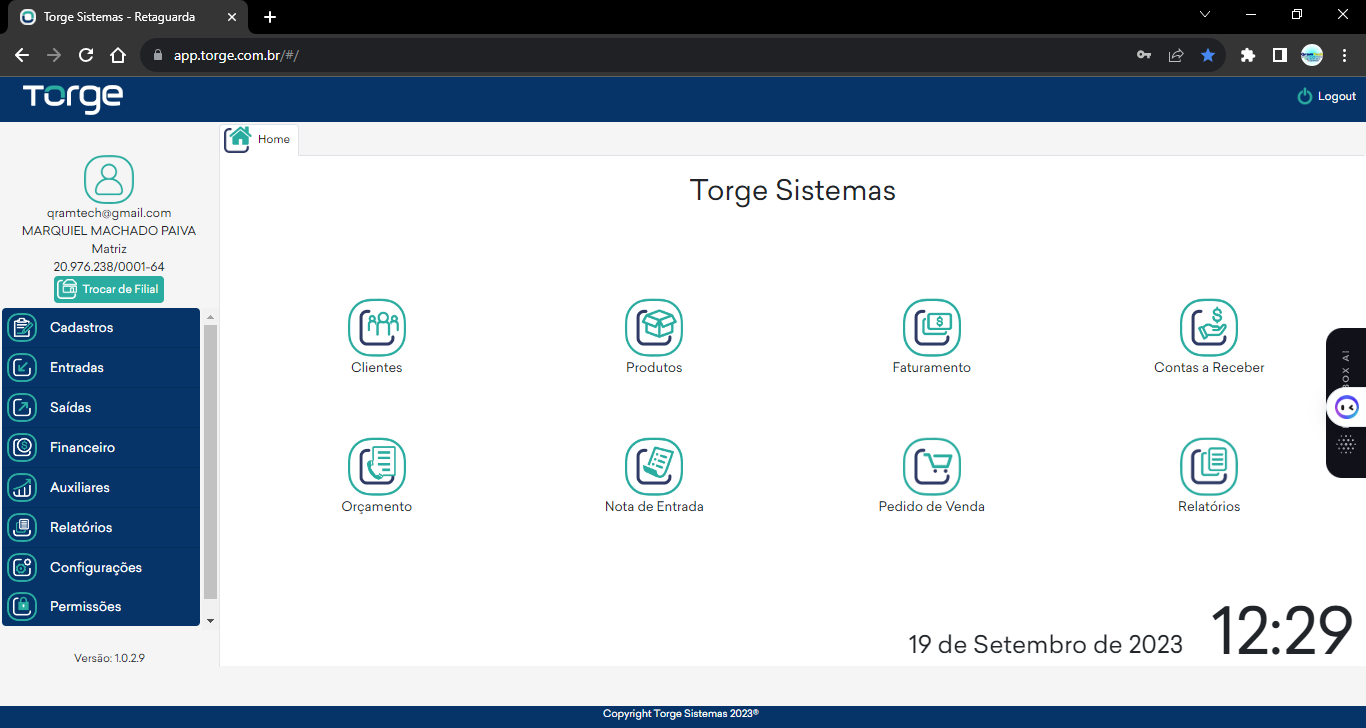Open the Relatórios icon on home grid
This screenshot has height=728, width=1366.
coord(1208,467)
